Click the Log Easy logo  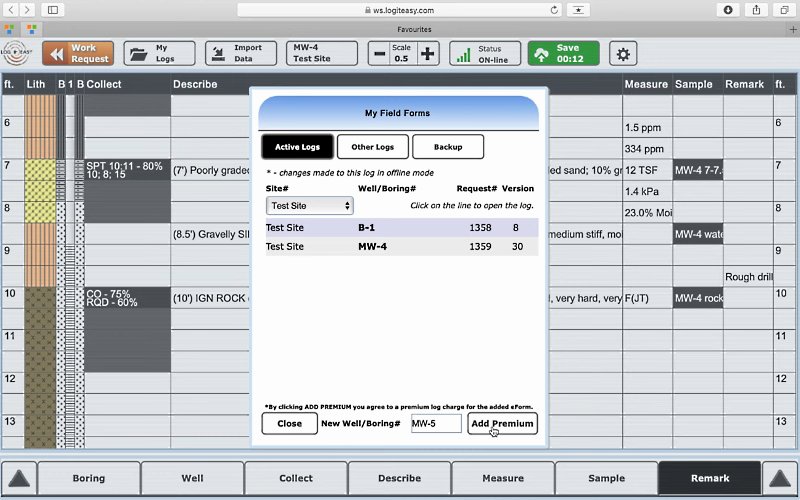point(17,53)
